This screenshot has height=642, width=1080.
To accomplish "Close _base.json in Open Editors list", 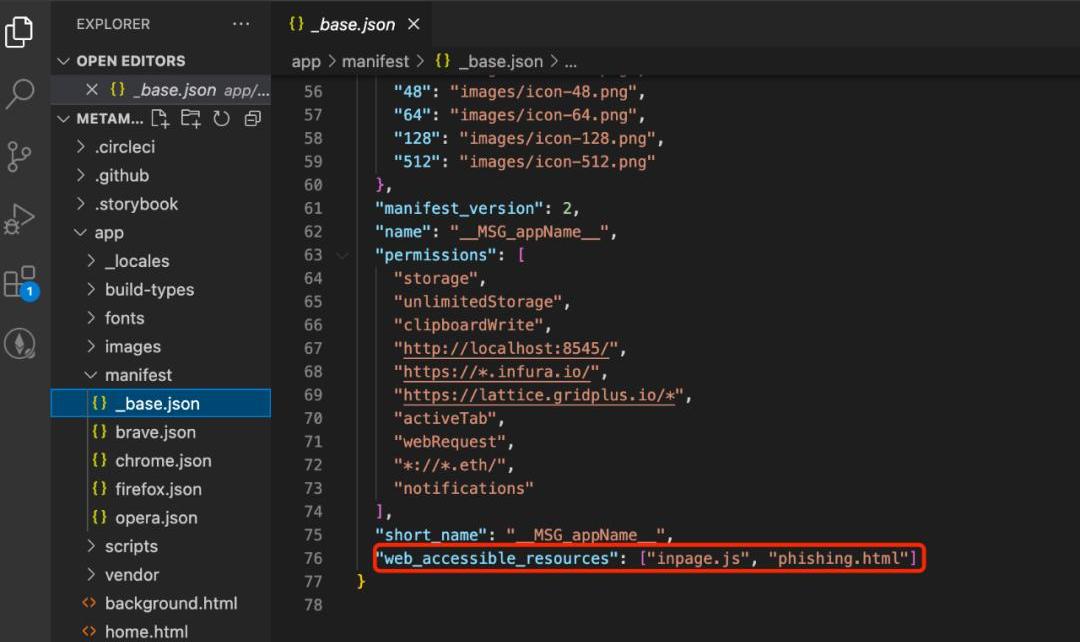I will tap(92, 90).
